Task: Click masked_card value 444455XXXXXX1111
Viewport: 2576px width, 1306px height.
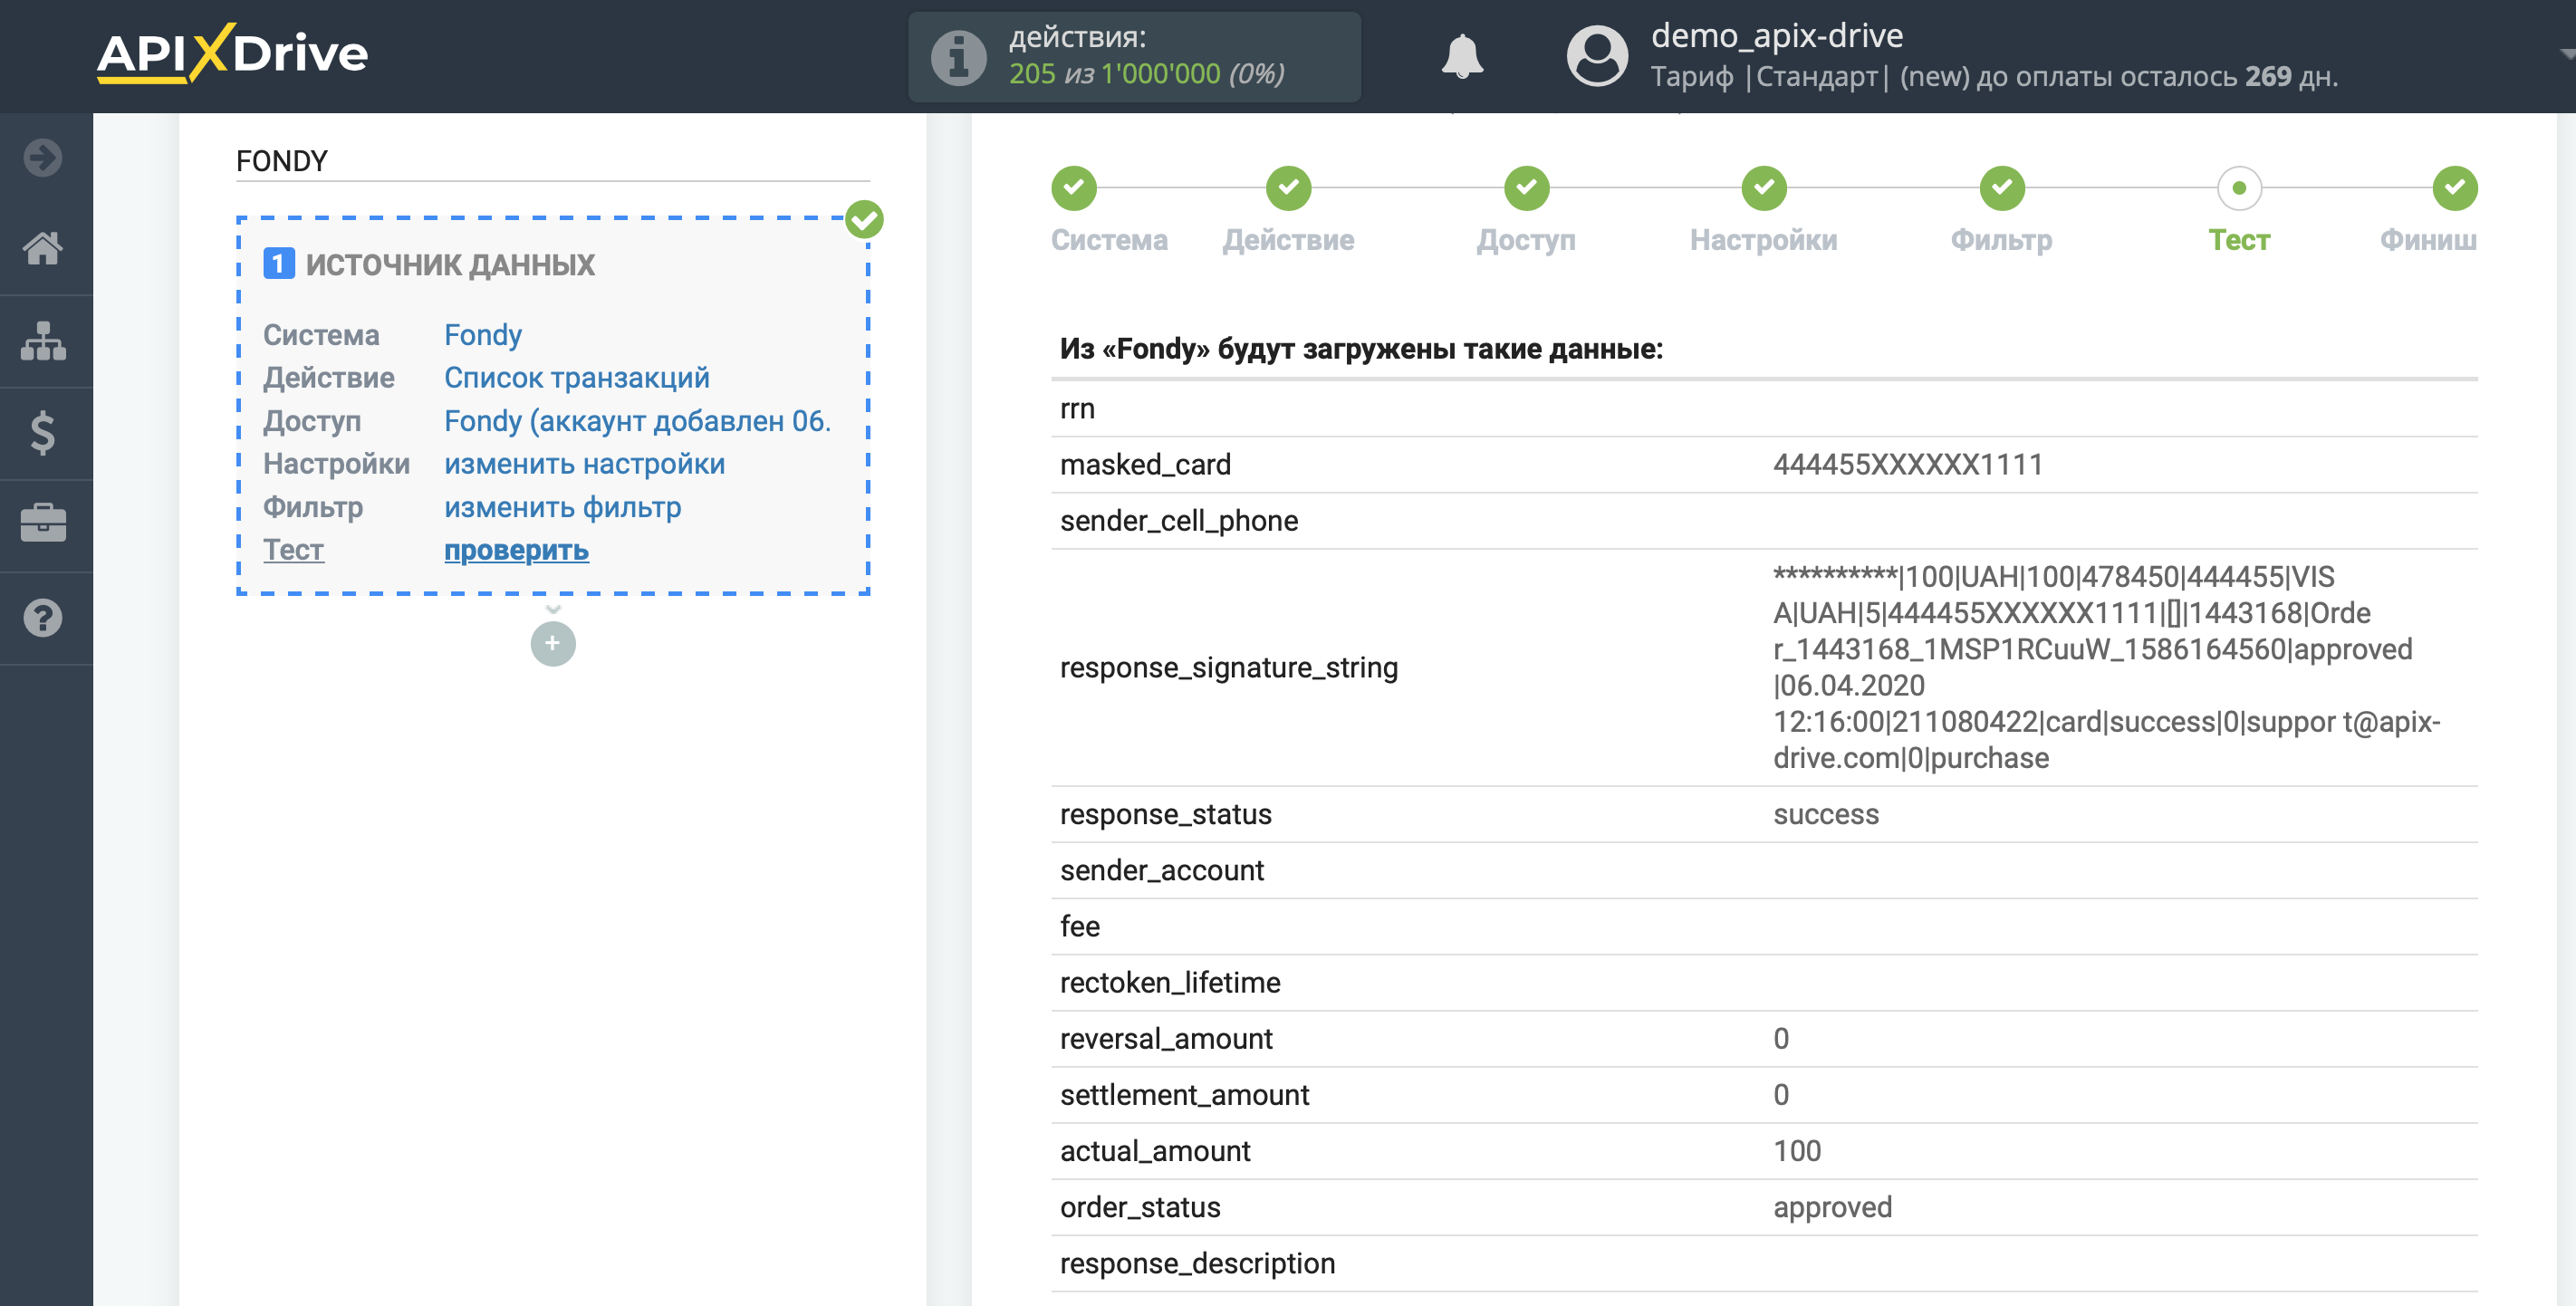Action: click(x=1908, y=464)
